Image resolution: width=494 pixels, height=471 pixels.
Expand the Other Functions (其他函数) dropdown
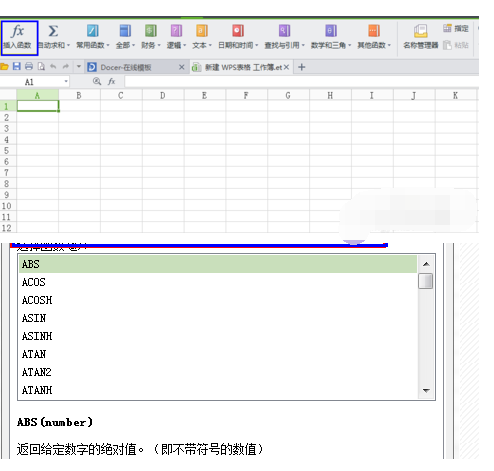[374, 37]
